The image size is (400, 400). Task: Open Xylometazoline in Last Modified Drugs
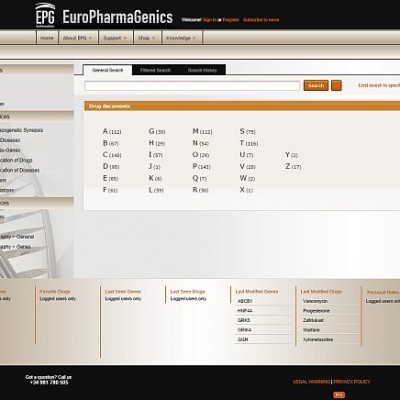point(318,339)
